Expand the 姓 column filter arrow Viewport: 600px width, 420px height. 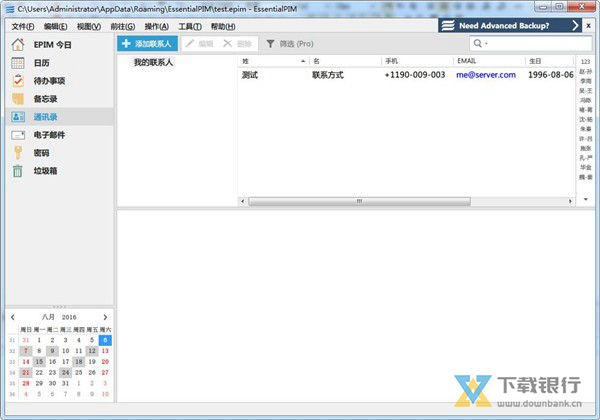pyautogui.click(x=301, y=62)
